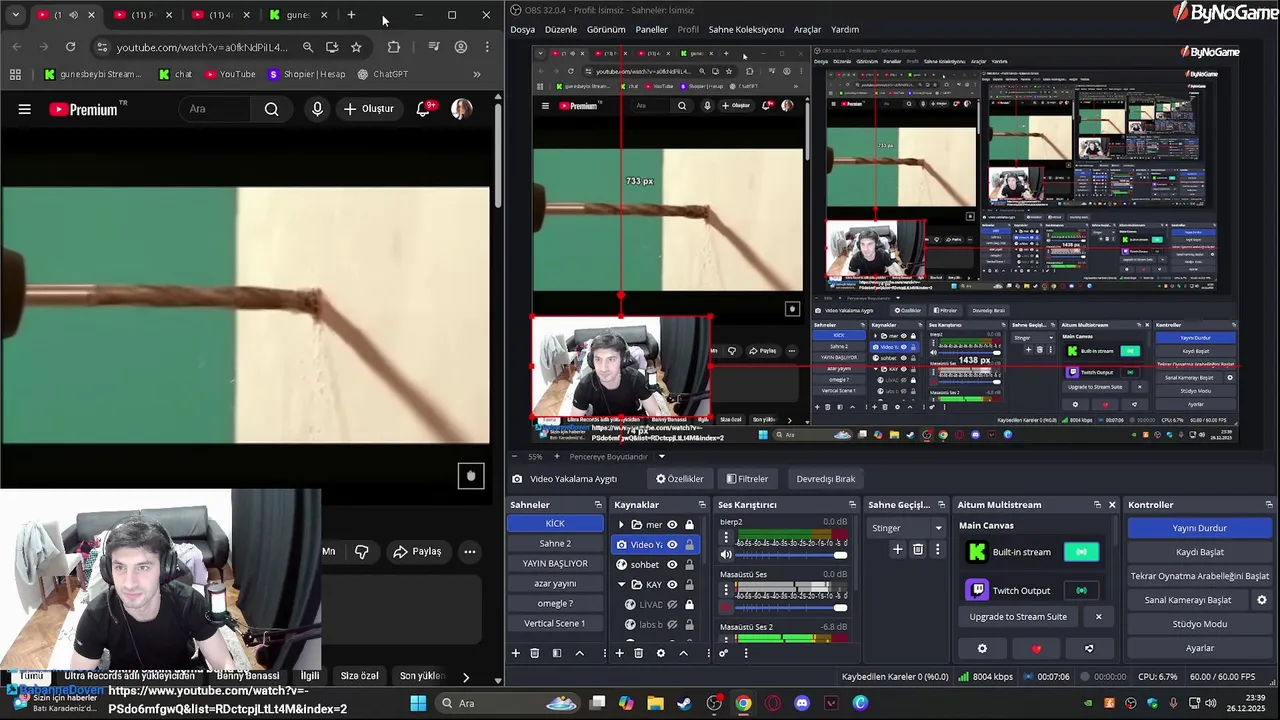Select YAYIN BAŞLIYOR scene
The height and width of the screenshot is (720, 1280).
555,564
